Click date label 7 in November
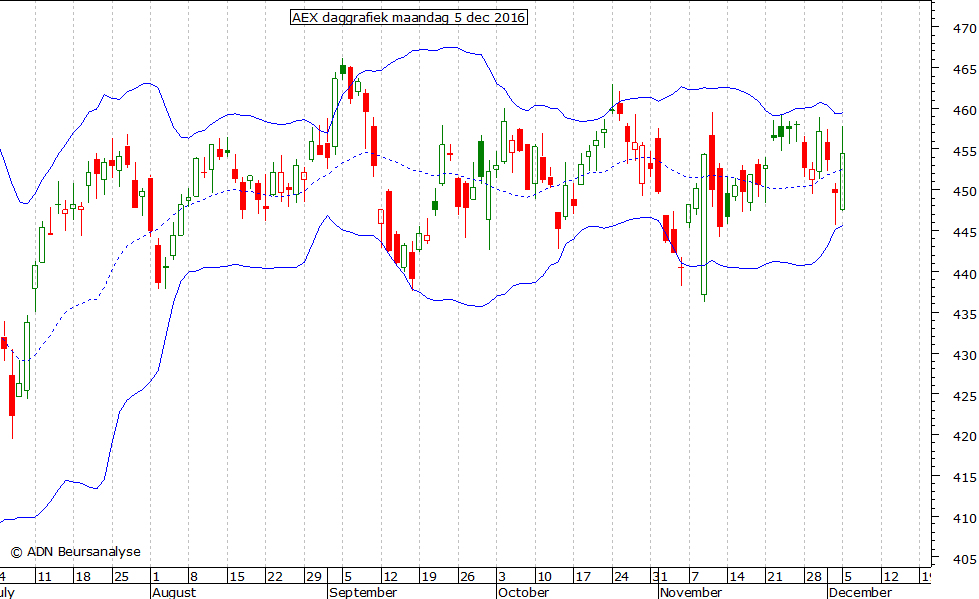This screenshot has width=979, height=599. click(695, 577)
